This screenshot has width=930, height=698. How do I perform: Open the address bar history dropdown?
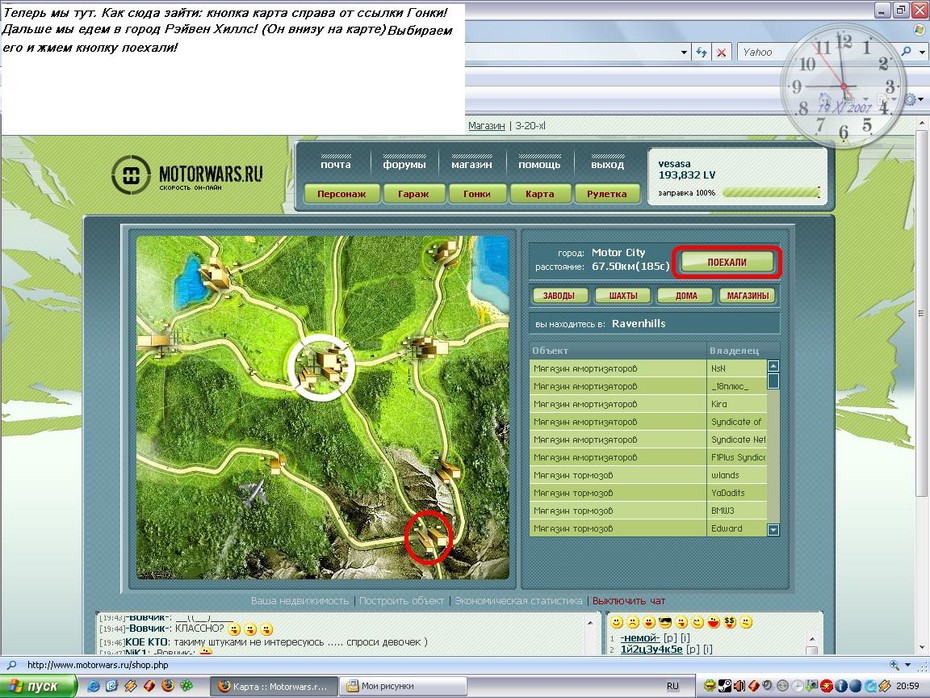[684, 52]
